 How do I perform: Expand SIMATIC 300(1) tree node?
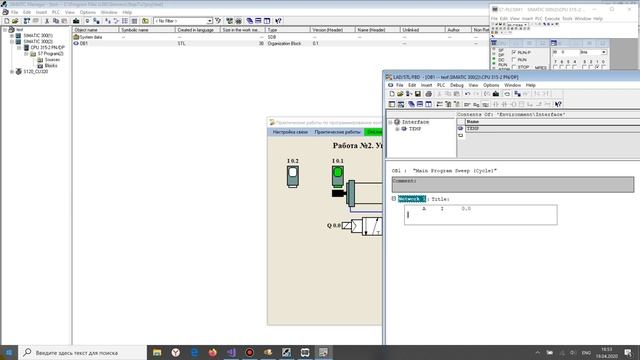point(12,36)
